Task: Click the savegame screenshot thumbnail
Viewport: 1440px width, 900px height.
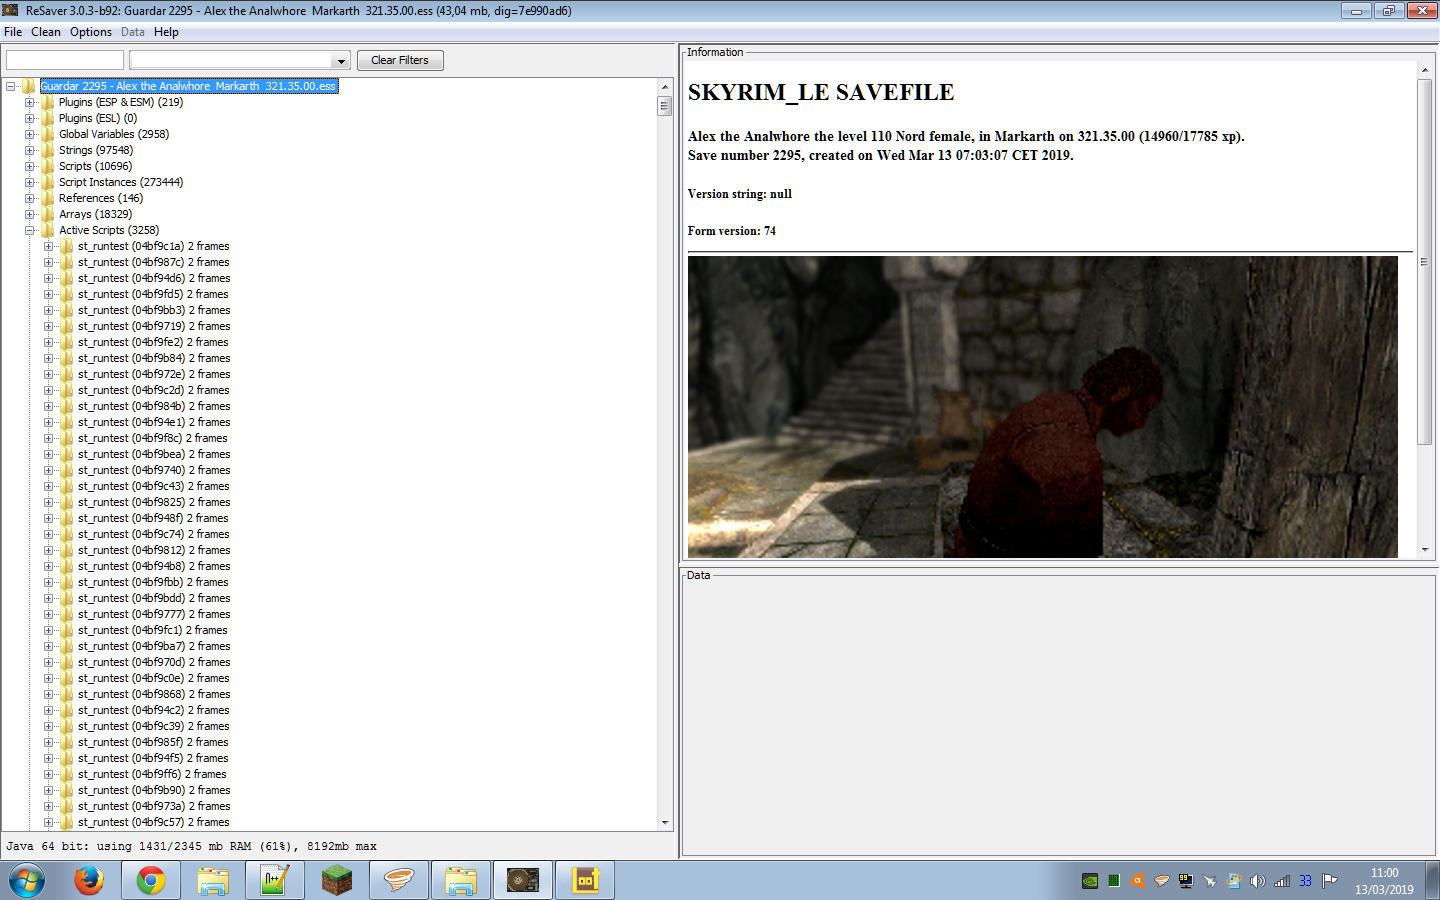Action: tap(1043, 407)
